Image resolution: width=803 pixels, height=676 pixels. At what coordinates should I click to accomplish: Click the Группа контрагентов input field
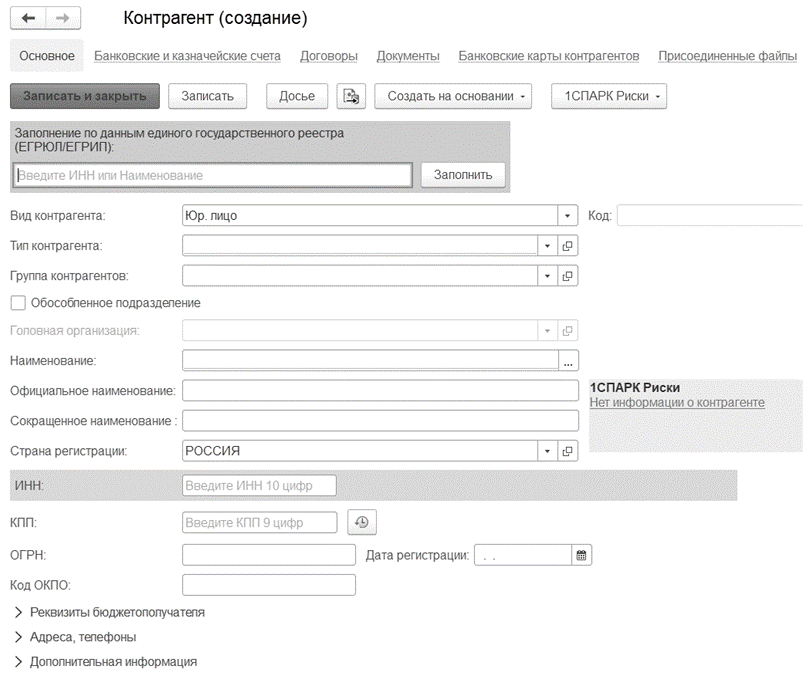click(x=360, y=276)
